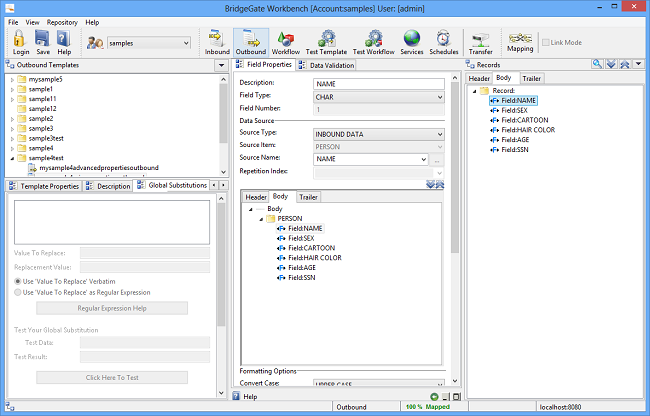This screenshot has width=650, height=416.
Task: Minimize the Help panel
Action: (x=446, y=397)
